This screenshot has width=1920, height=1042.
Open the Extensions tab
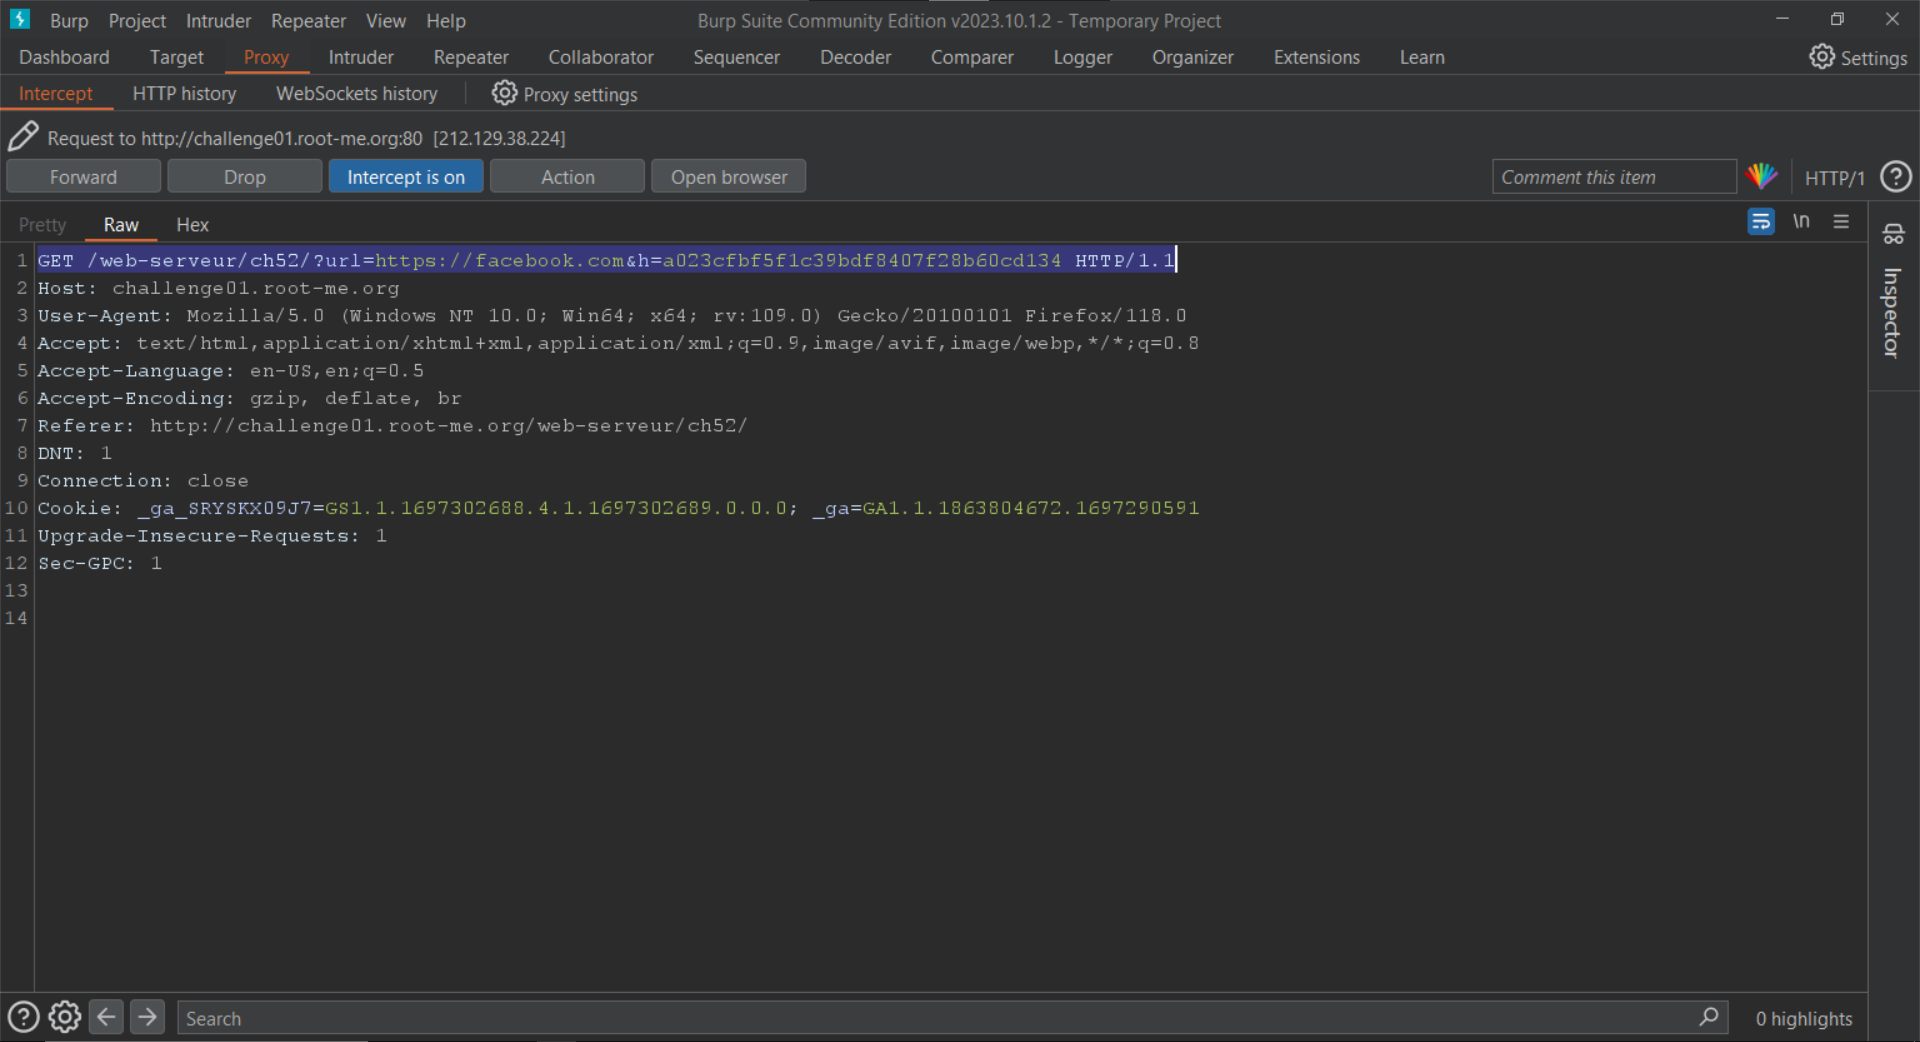coord(1317,57)
